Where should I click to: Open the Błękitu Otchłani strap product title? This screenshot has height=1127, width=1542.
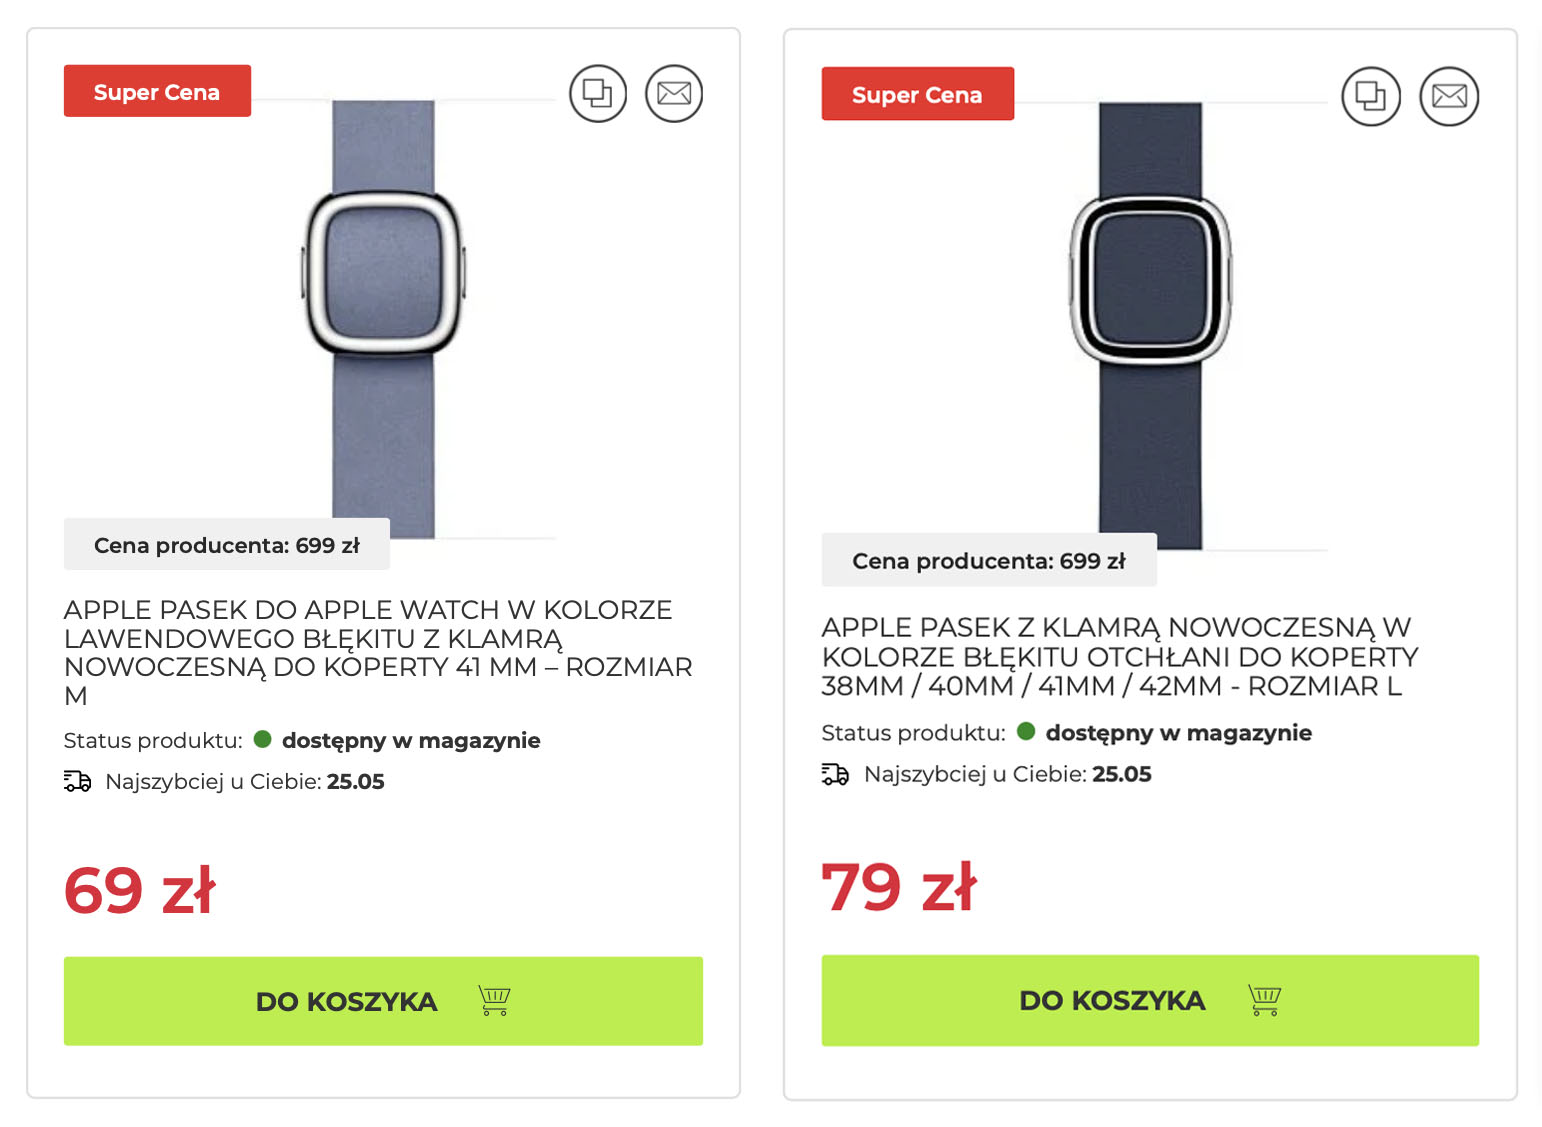1120,656
